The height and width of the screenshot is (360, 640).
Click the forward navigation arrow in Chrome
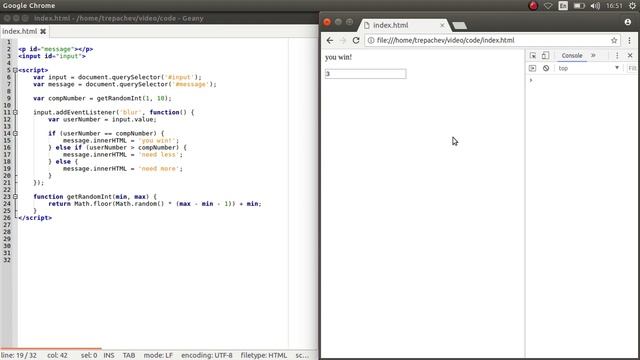pyautogui.click(x=343, y=40)
